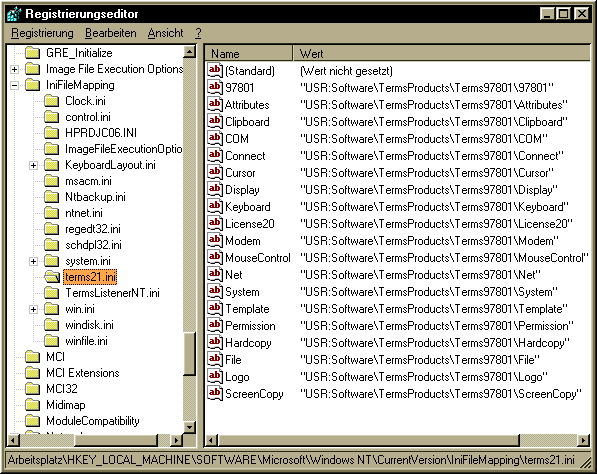
Task: Click tree pane vertical scroll down arrow
Action: pos(189,427)
